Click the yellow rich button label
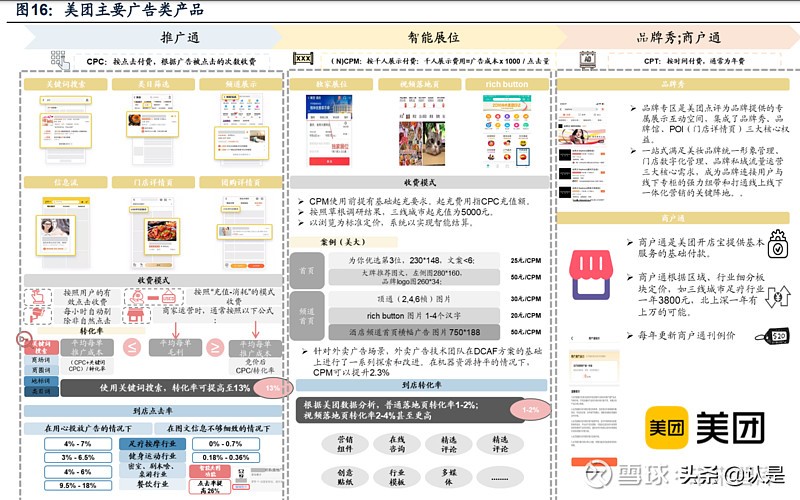The image size is (800, 500). [507, 84]
